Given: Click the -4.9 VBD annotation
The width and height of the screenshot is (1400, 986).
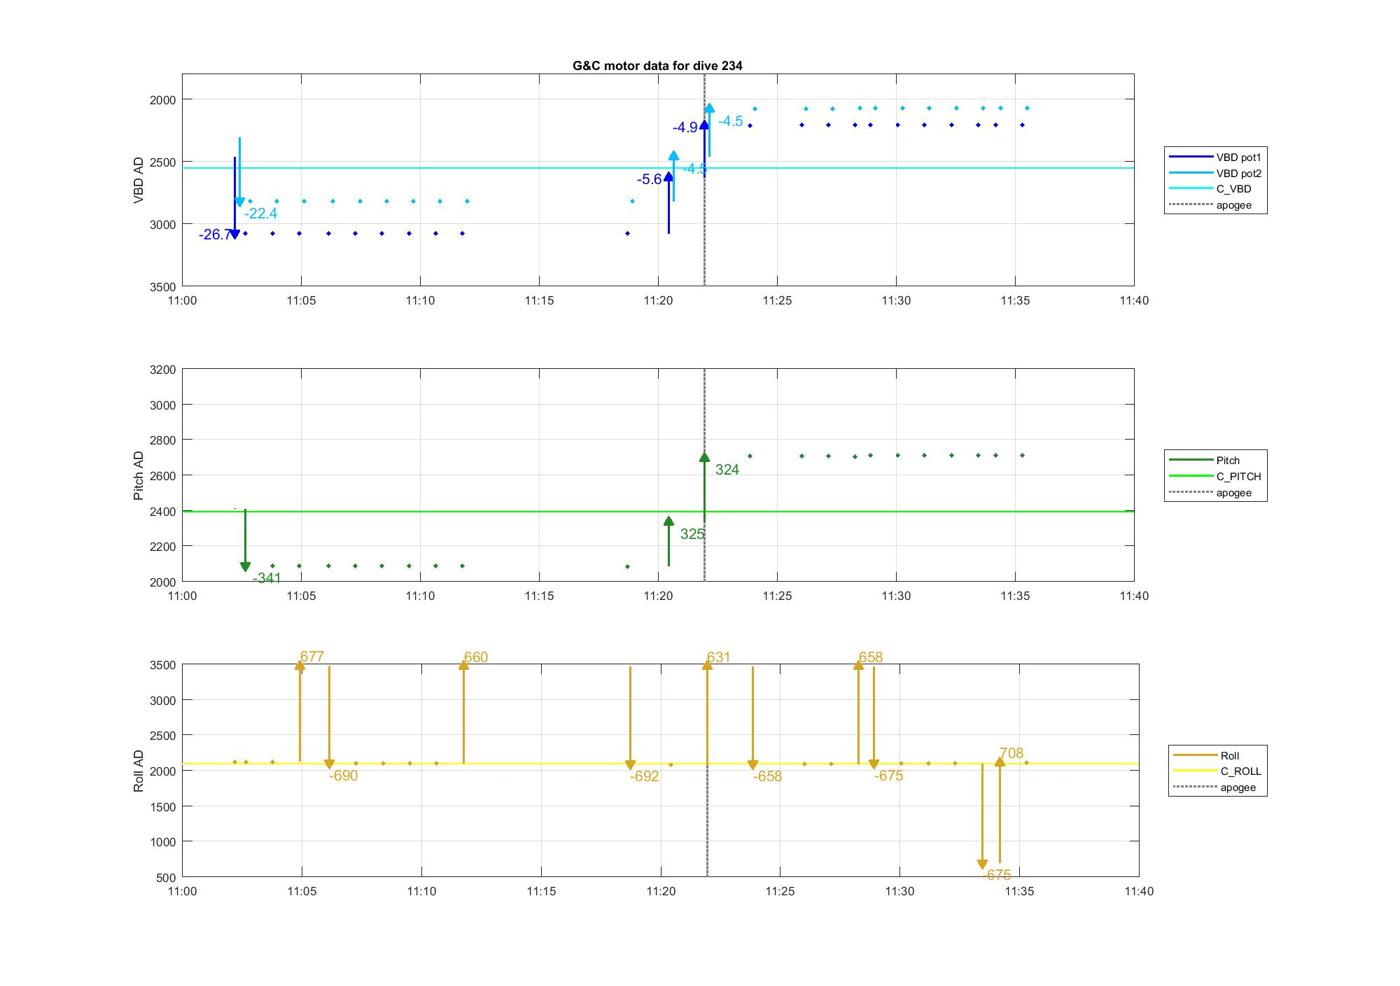Looking at the screenshot, I should click(685, 127).
